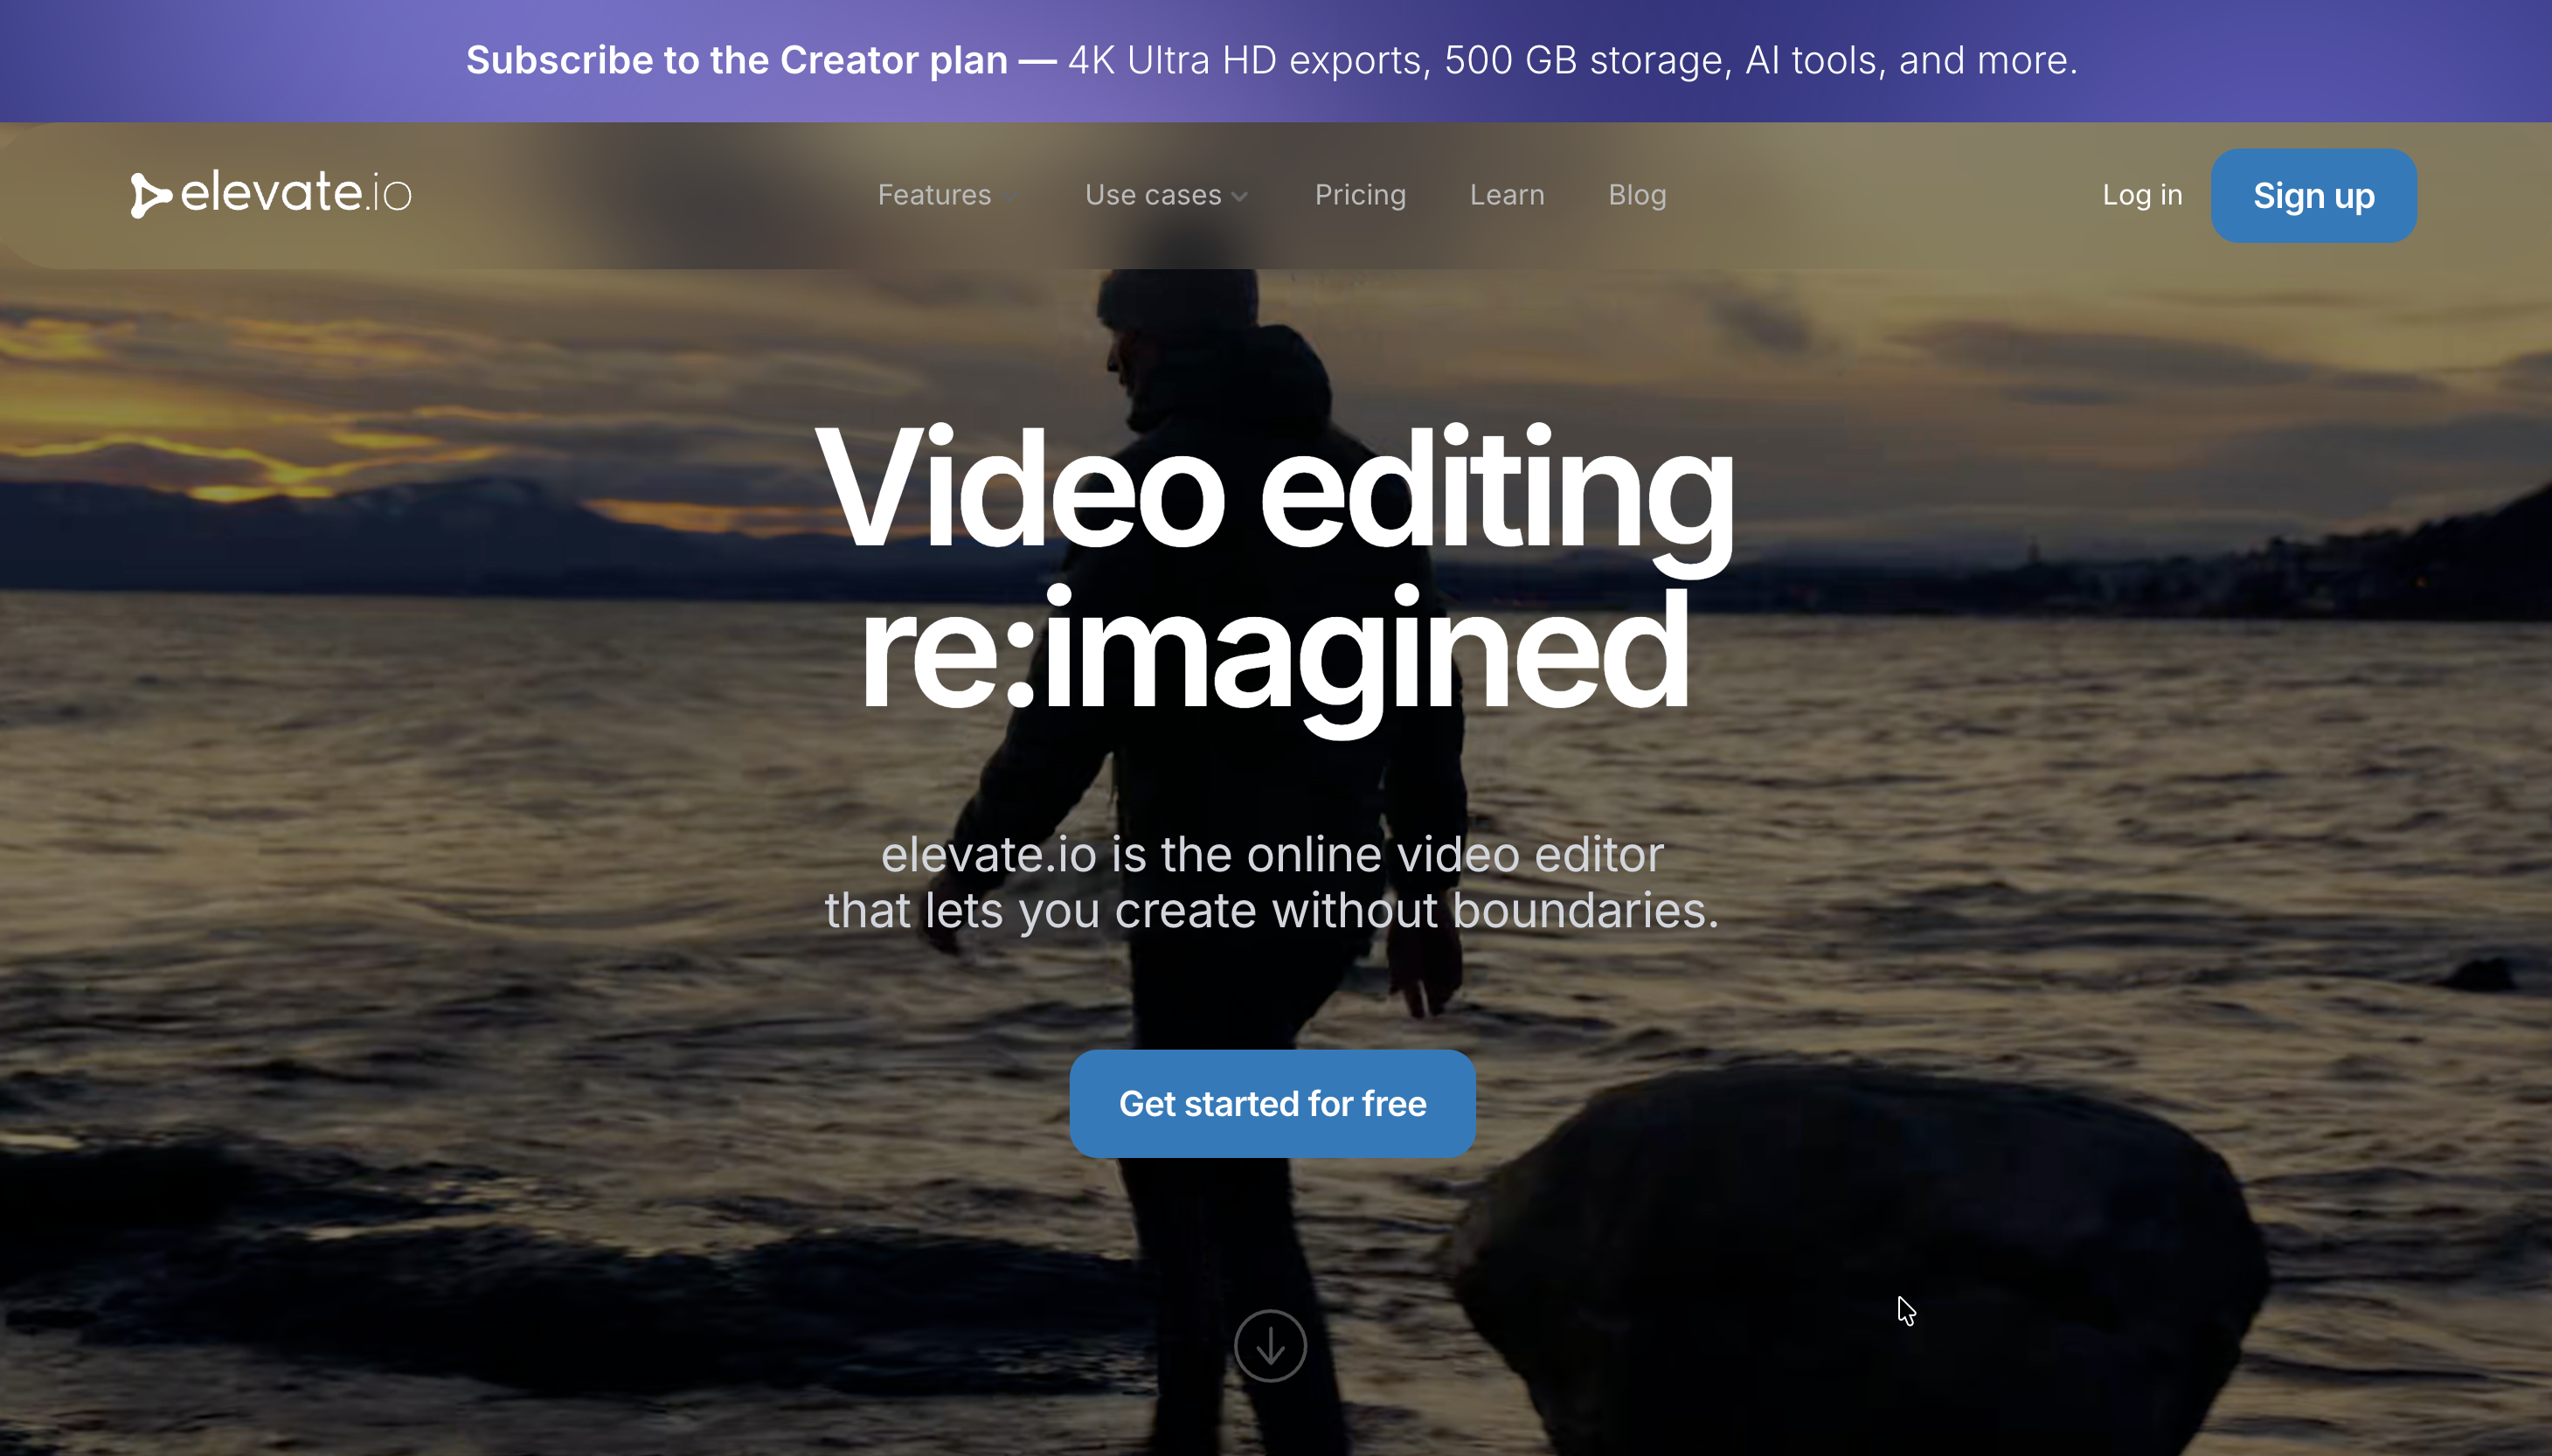
Task: Open the Learn page
Action: point(1507,195)
